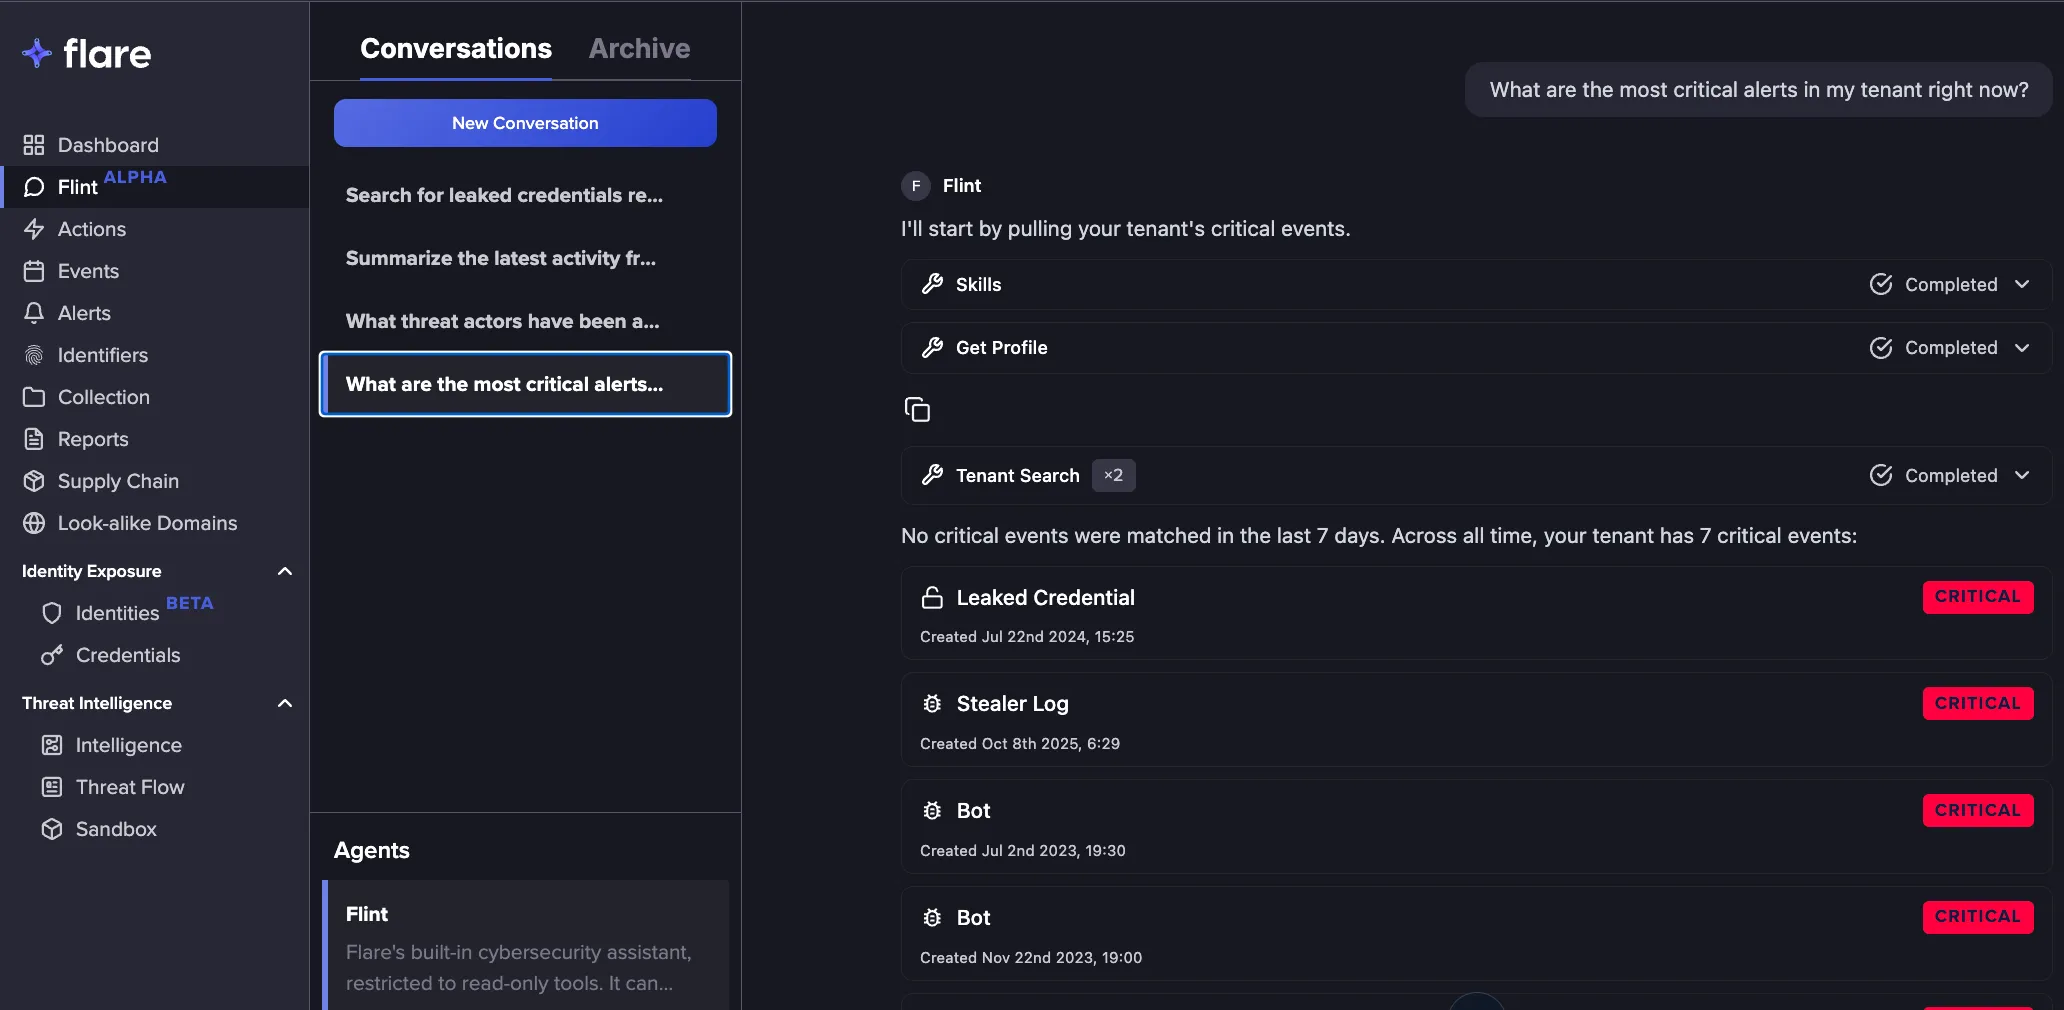Click the wrench icon beside Skills

(932, 284)
